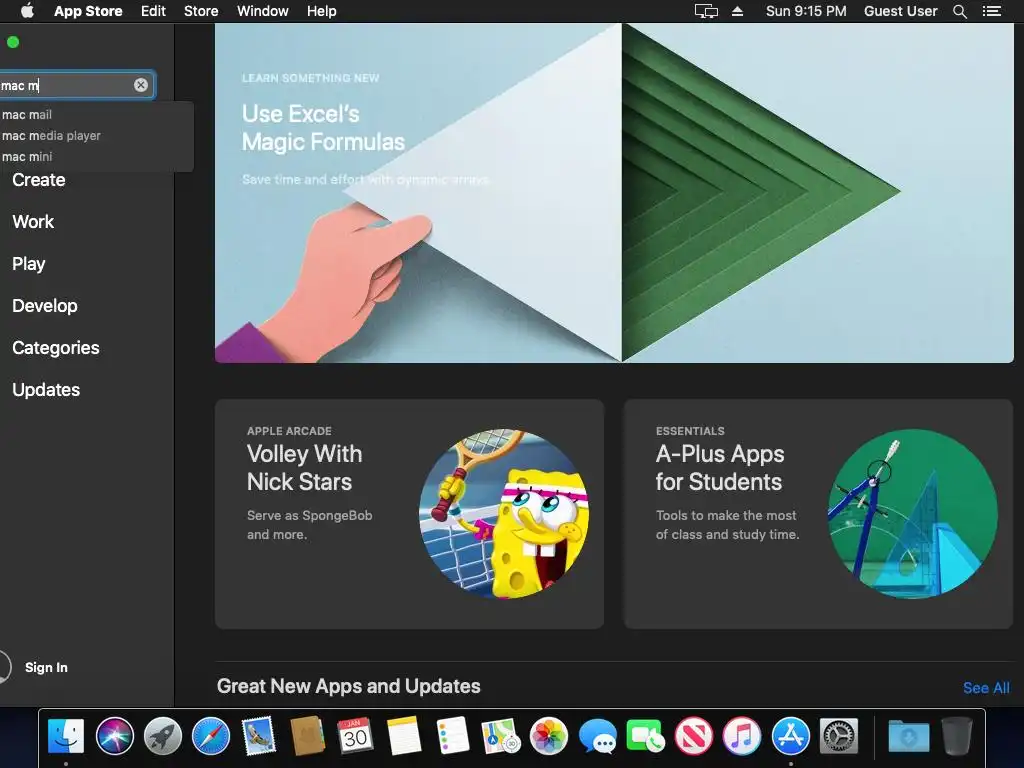The image size is (1024, 768).
Task: Open Notification Center list icon
Action: pyautogui.click(x=991, y=11)
